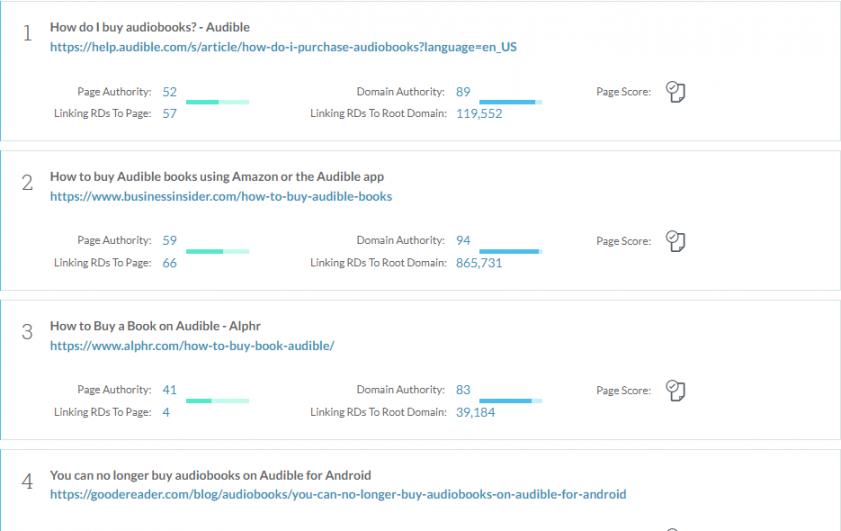Click Linking RDs To Root Domain value 865,731
This screenshot has width=841, height=531.
[x=479, y=263]
